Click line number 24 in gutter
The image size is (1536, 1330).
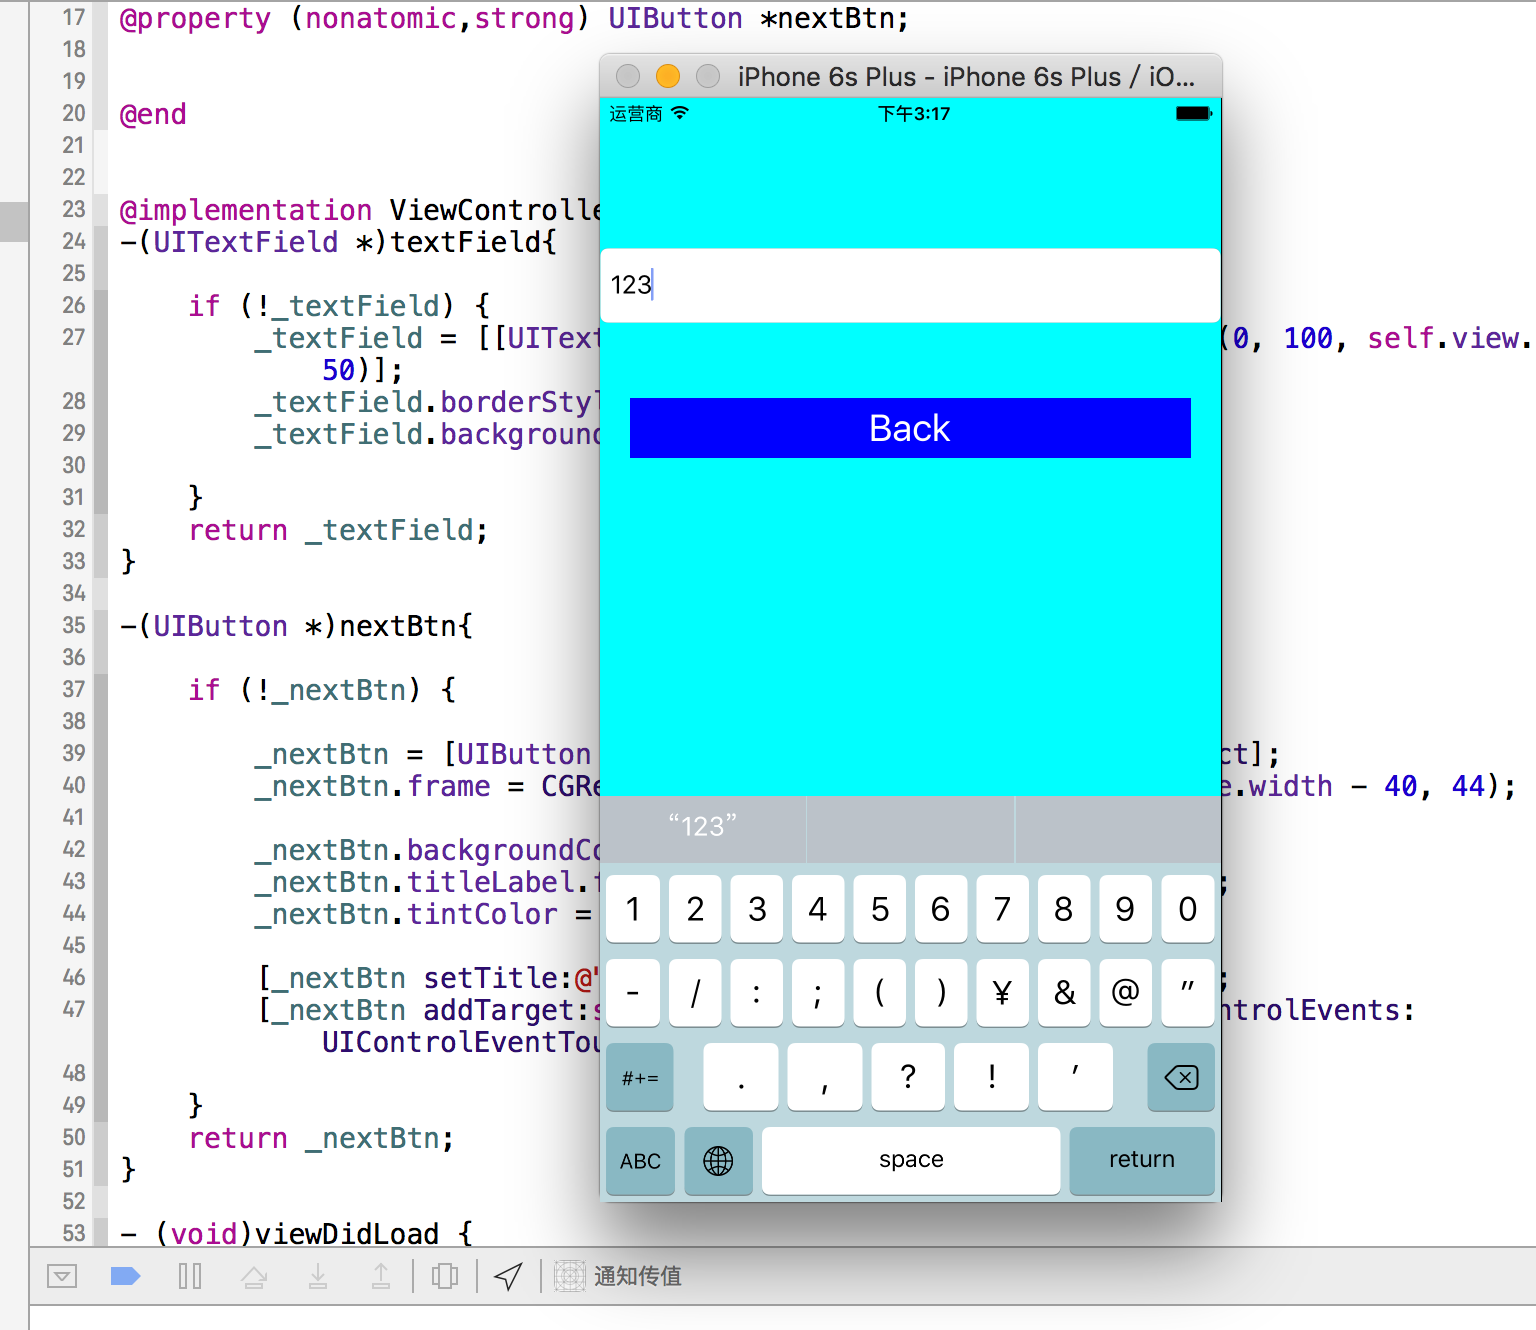(x=74, y=241)
